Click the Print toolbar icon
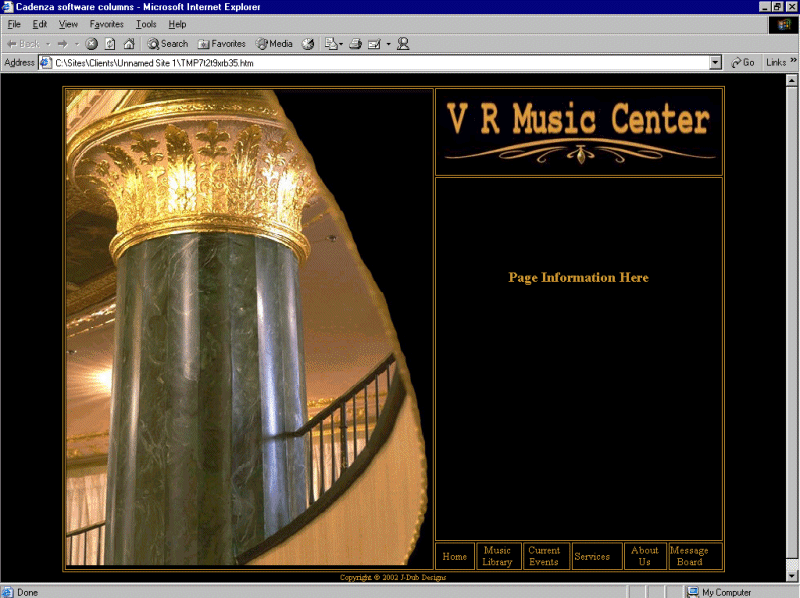Viewport: 800px width, 598px height. coord(355,44)
